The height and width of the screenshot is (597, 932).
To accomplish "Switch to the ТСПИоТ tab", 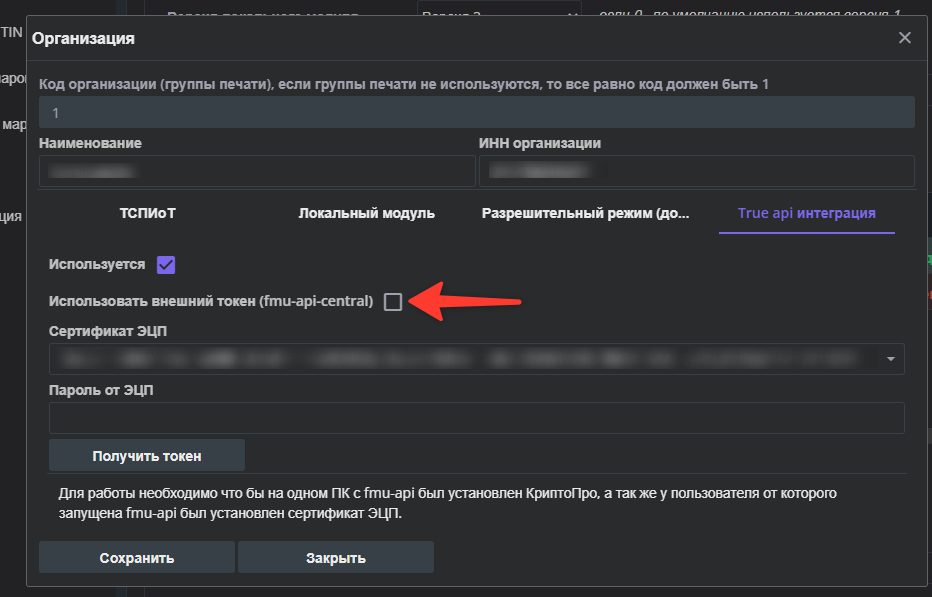I will tap(147, 213).
